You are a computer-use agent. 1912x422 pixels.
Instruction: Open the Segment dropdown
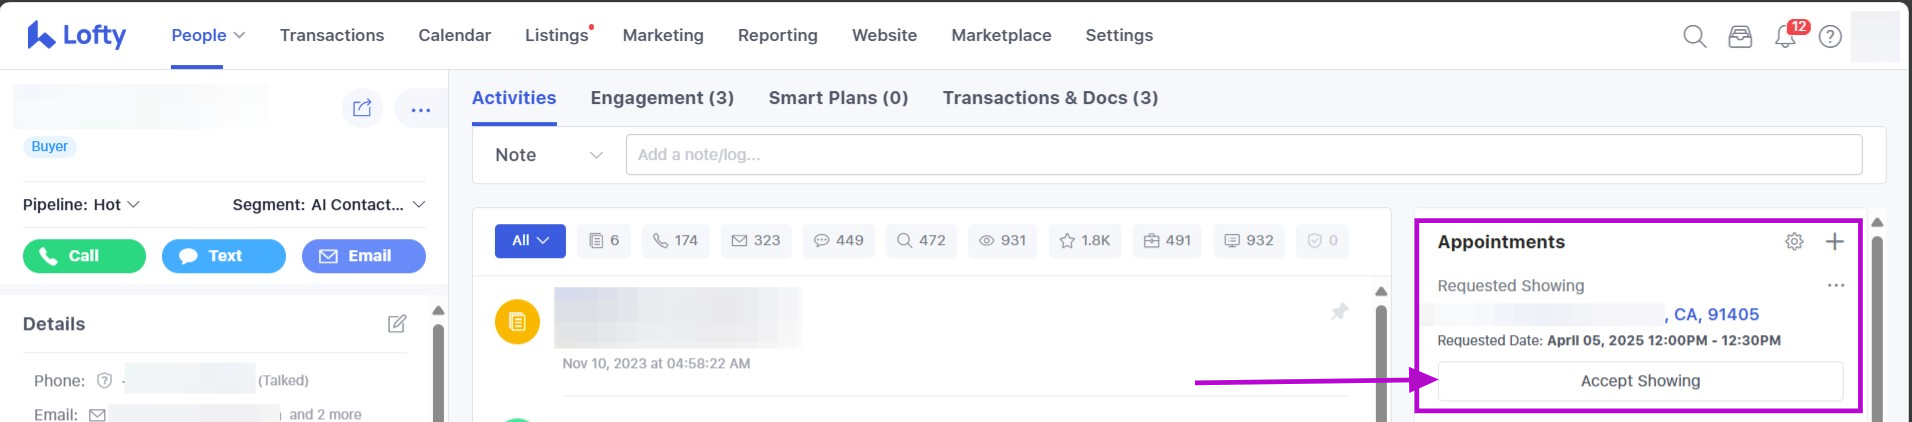click(x=329, y=205)
